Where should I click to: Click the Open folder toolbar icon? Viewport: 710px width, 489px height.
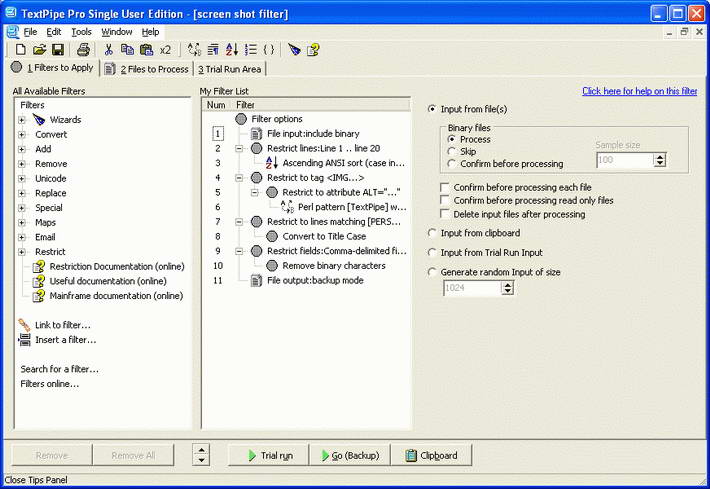pyautogui.click(x=39, y=49)
